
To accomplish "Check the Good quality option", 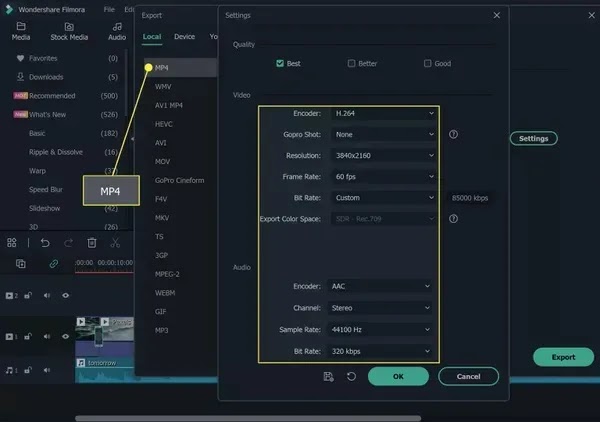I will coord(427,64).
